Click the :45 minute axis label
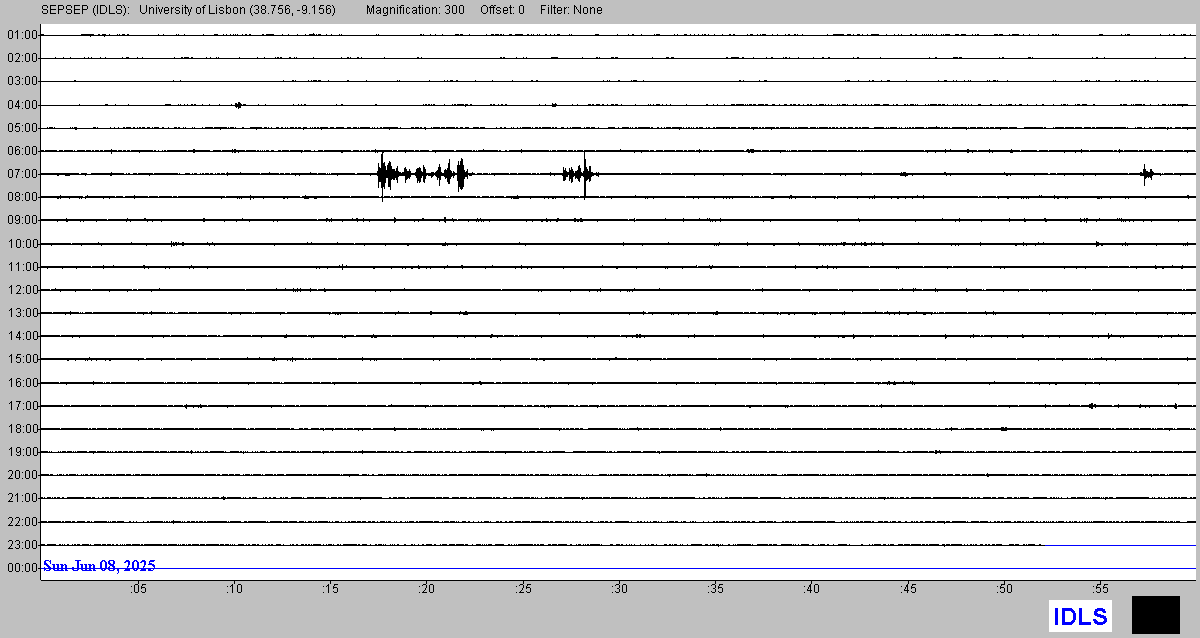This screenshot has height=638, width=1200. click(907, 589)
